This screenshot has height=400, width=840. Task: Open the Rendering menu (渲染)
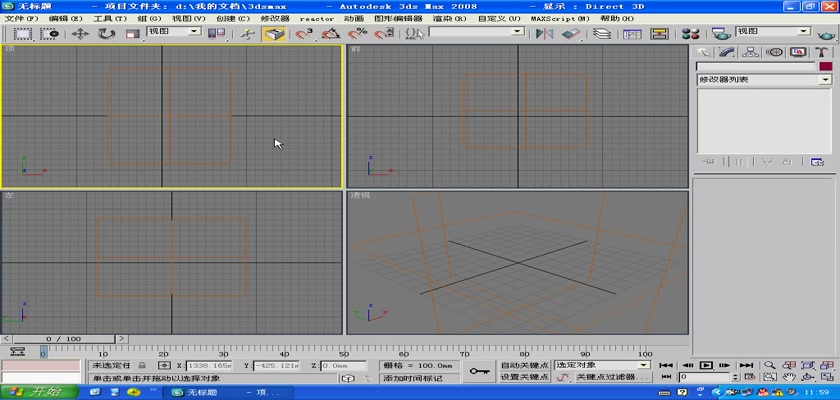(449, 18)
